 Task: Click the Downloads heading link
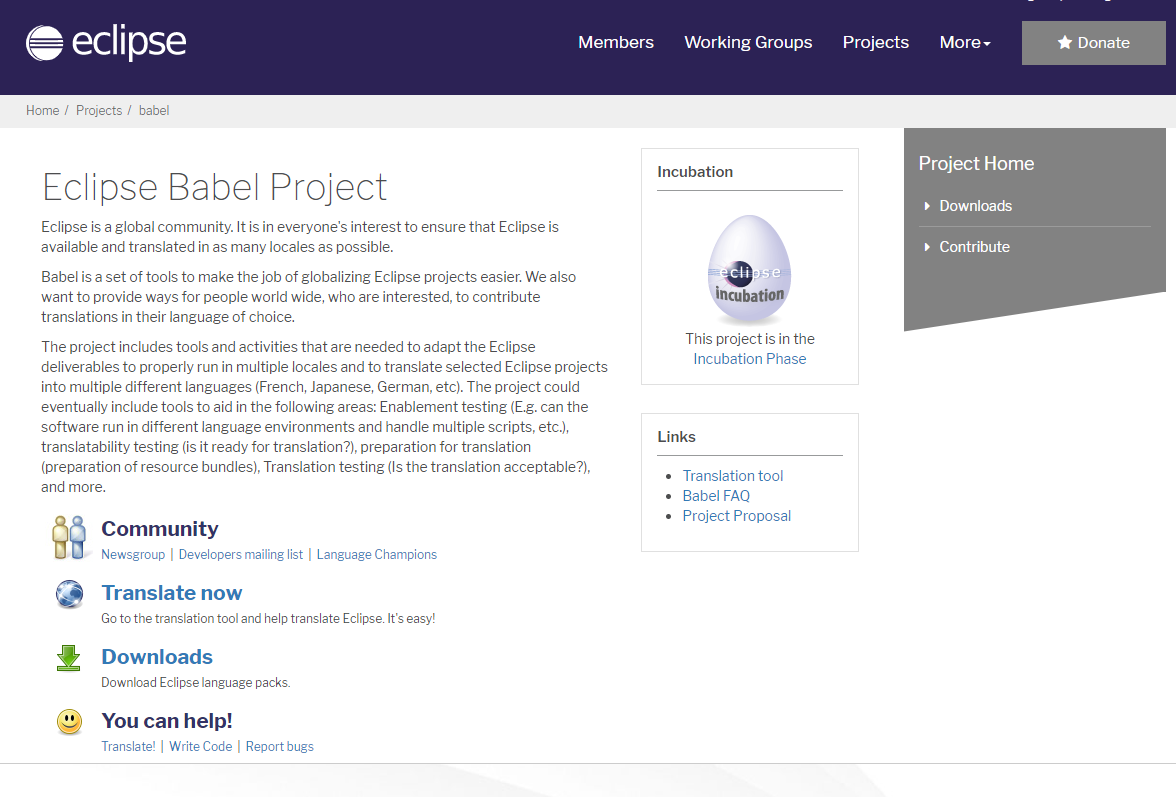157,657
